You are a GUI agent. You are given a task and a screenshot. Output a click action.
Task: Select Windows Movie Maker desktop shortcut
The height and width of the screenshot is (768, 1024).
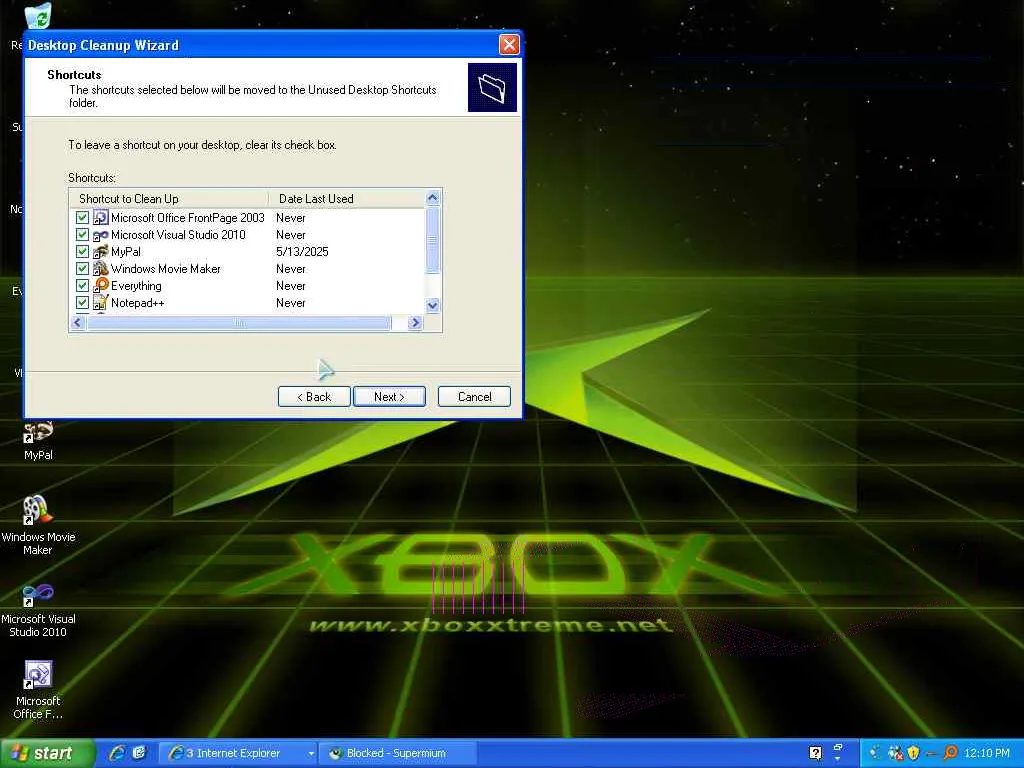click(38, 526)
